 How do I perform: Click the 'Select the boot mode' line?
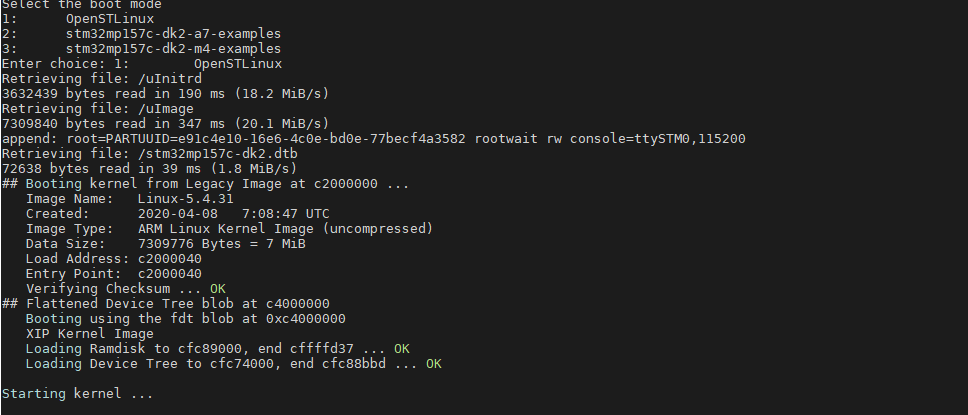81,4
